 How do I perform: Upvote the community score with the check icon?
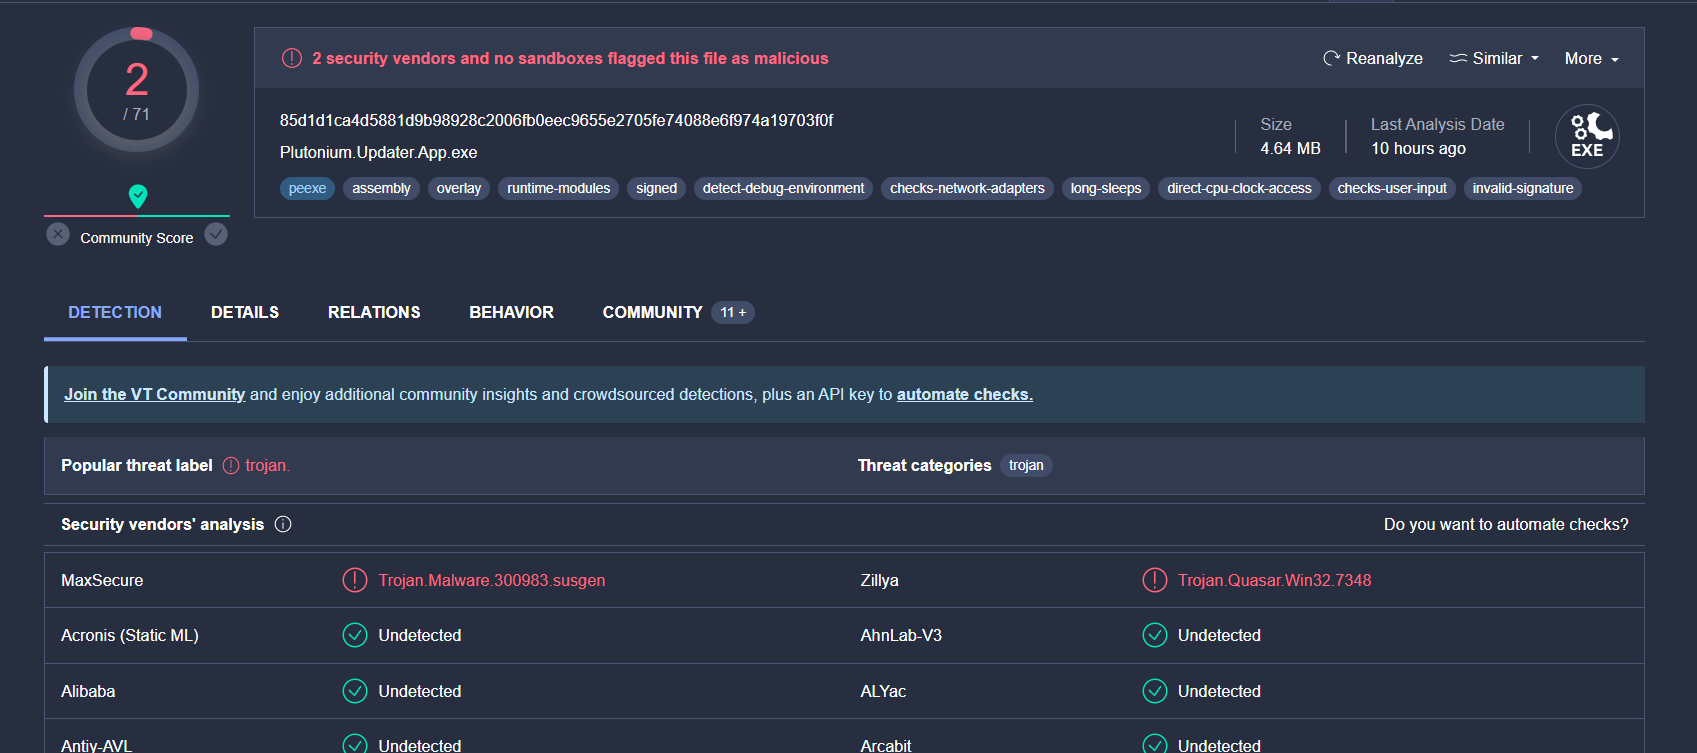(x=216, y=234)
